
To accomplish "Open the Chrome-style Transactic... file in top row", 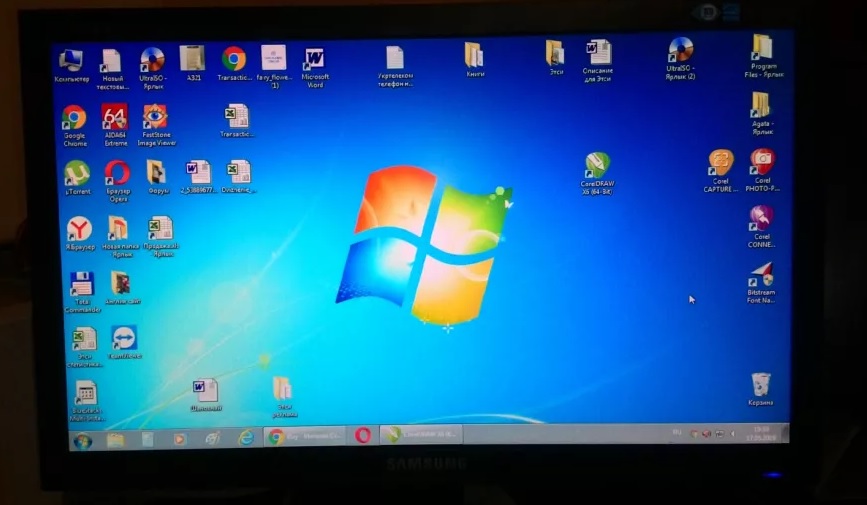I will pyautogui.click(x=234, y=64).
